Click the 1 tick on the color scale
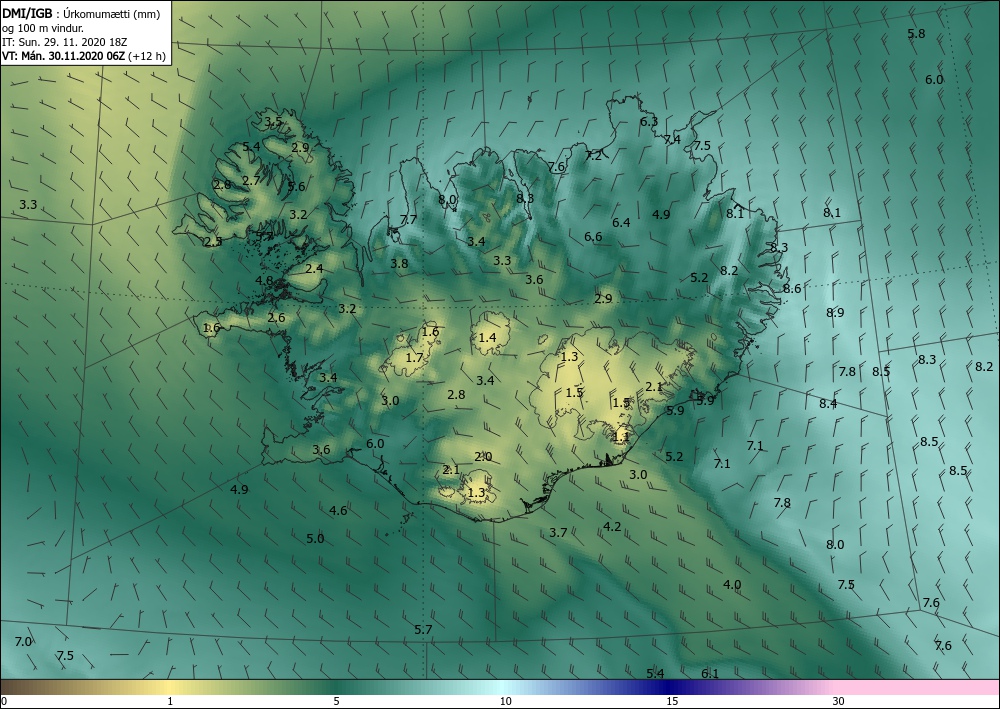Viewport: 1000px width, 709px height. point(170,702)
